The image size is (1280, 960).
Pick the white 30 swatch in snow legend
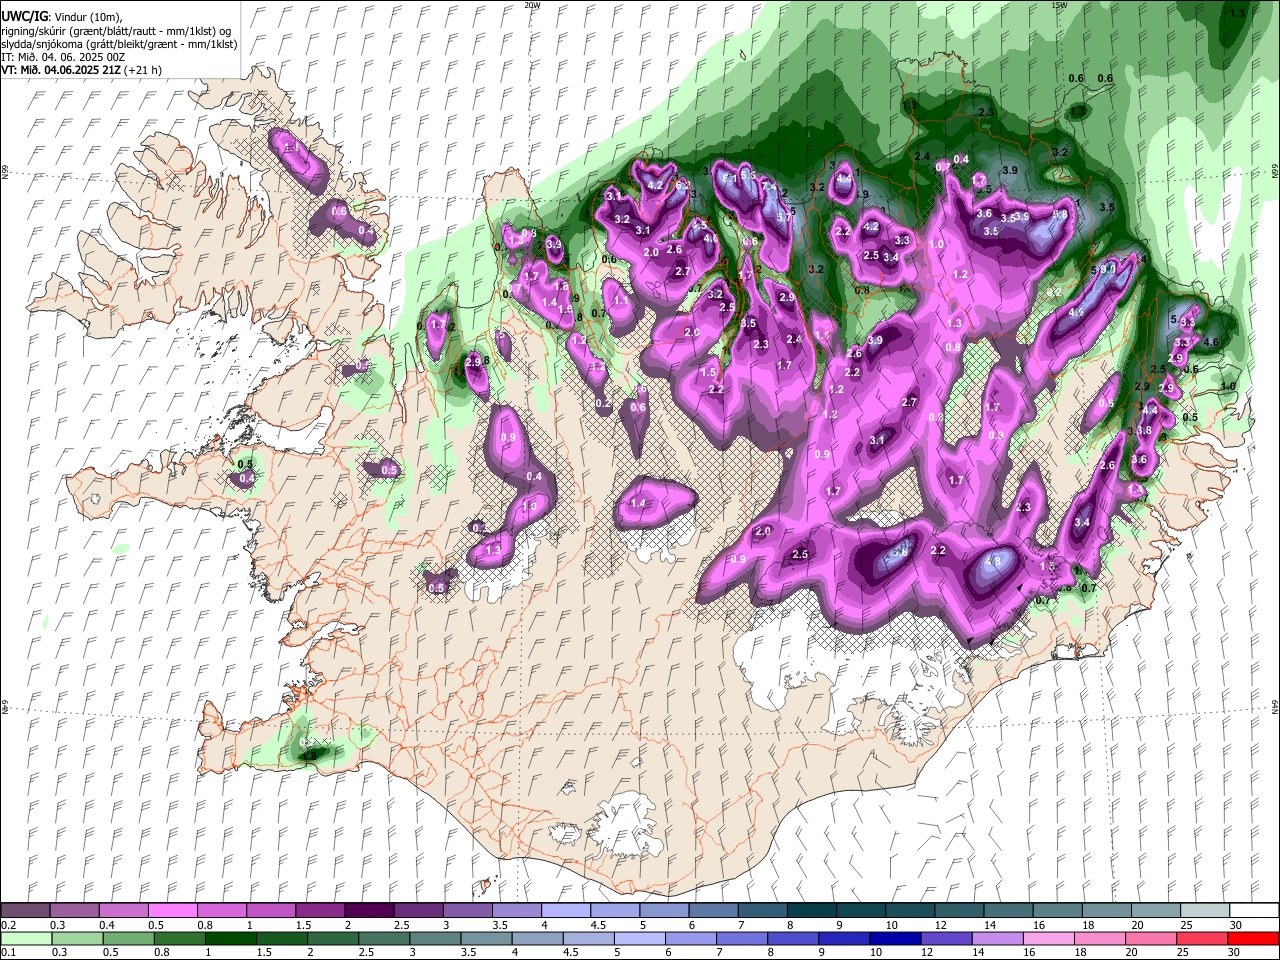pyautogui.click(x=1253, y=910)
